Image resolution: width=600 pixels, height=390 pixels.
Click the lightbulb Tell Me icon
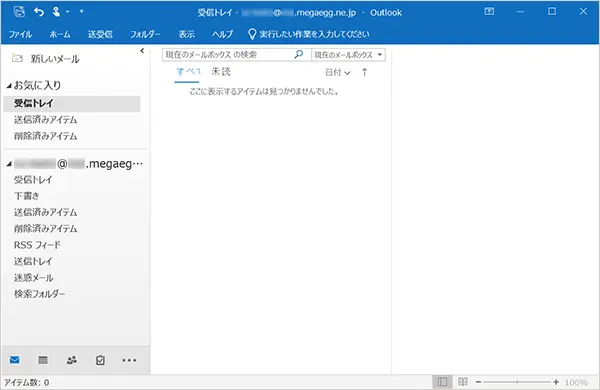252,34
